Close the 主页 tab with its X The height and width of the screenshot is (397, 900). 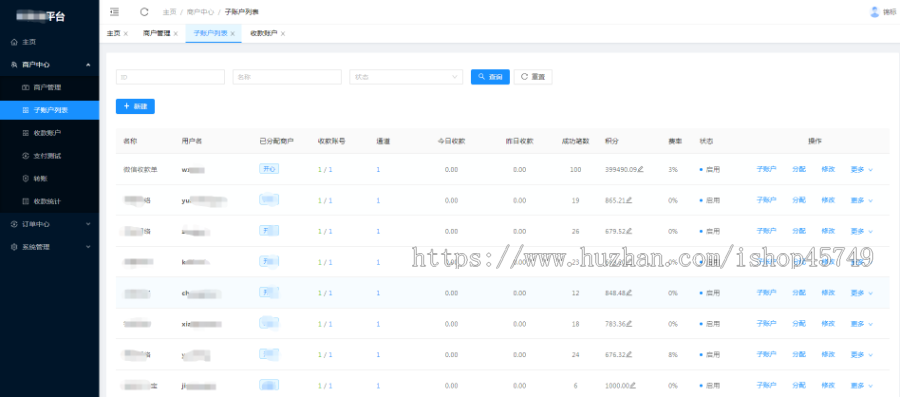coord(126,34)
